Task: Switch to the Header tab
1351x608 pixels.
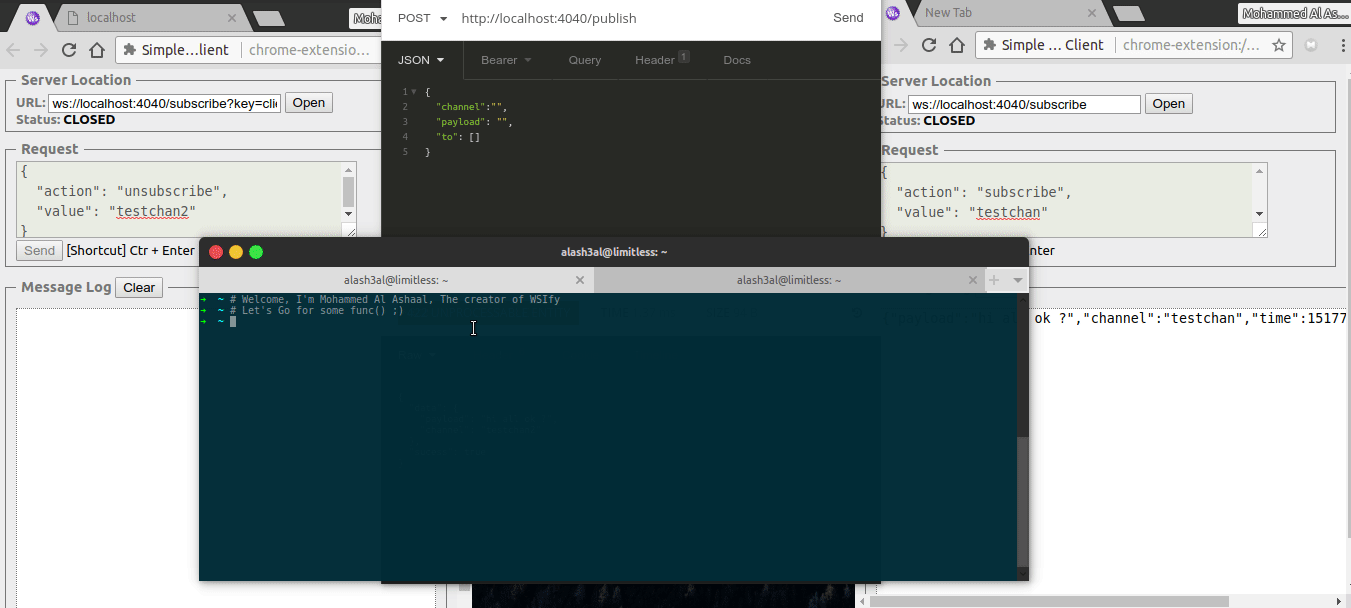Action: click(x=662, y=60)
